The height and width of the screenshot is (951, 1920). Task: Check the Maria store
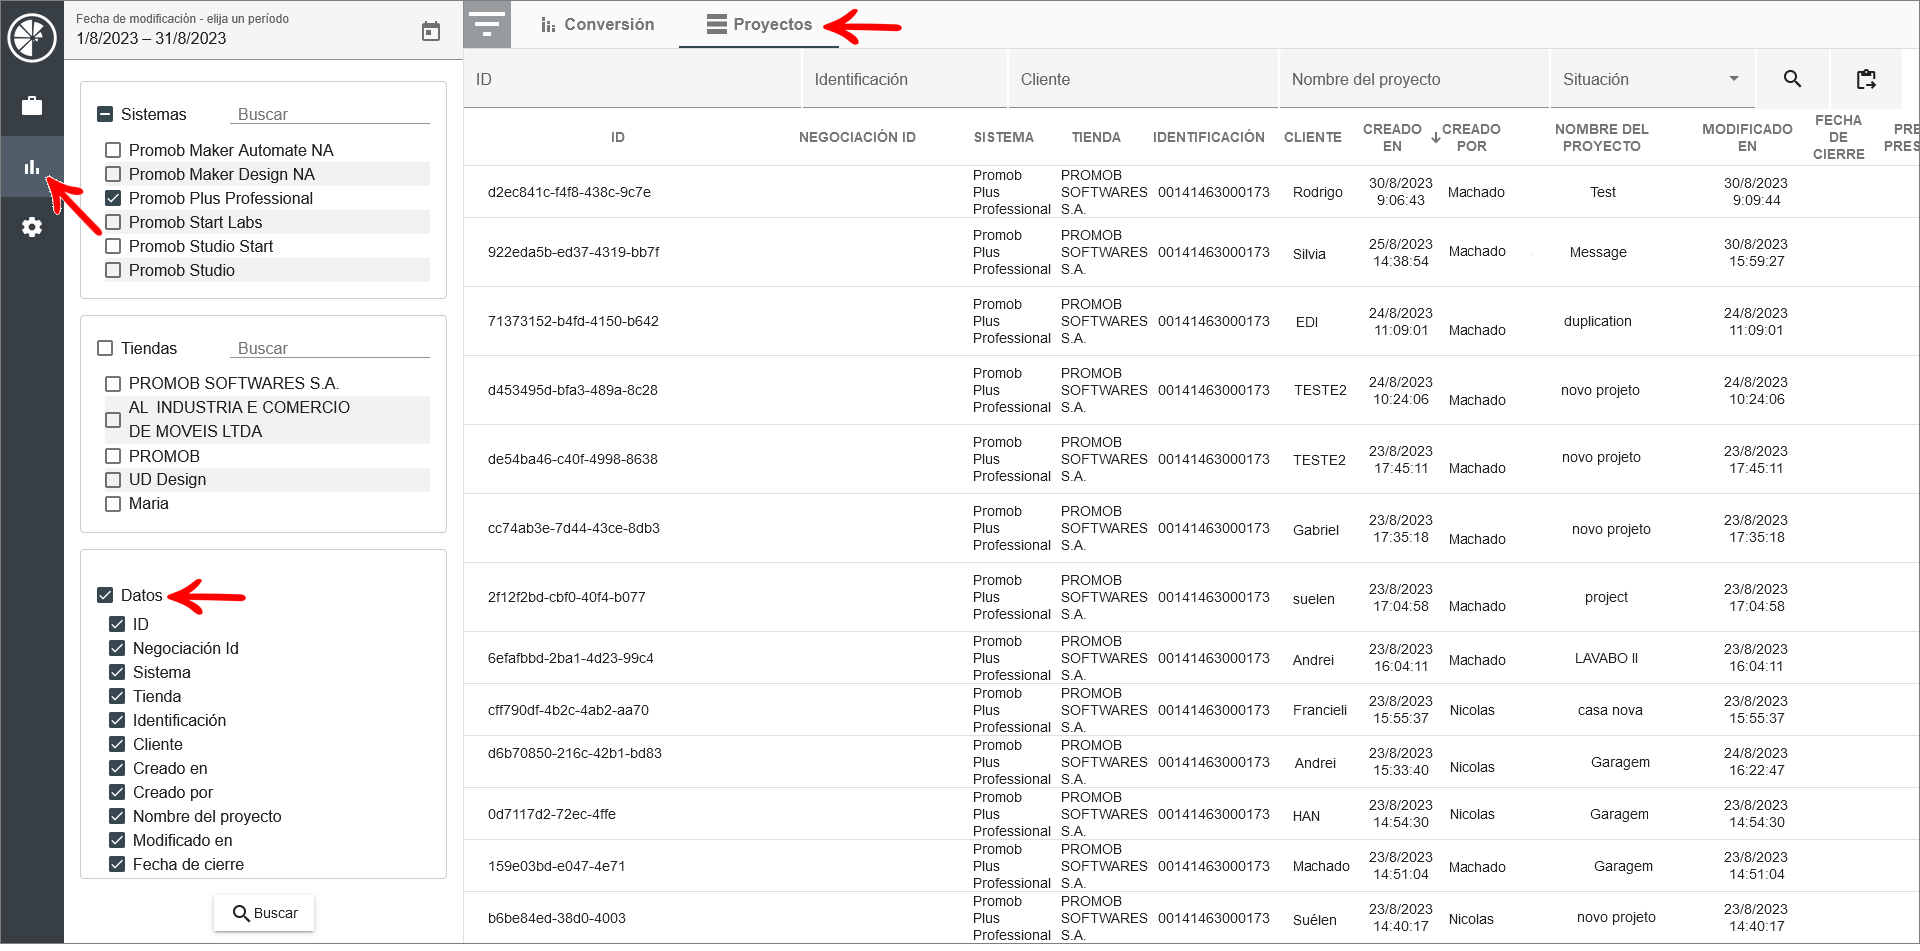pyautogui.click(x=113, y=504)
